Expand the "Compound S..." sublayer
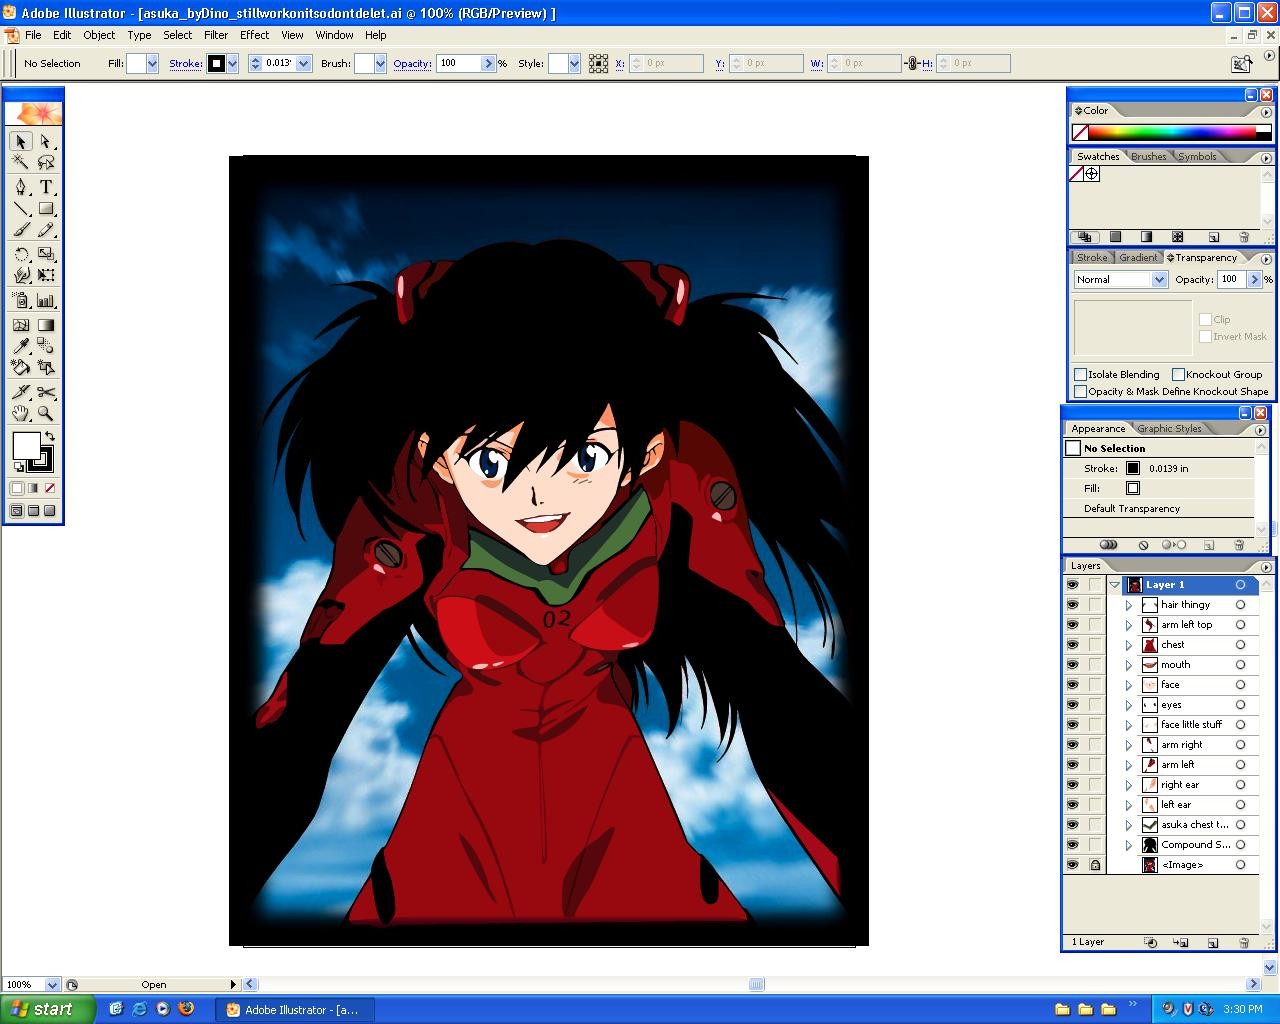 coord(1129,845)
